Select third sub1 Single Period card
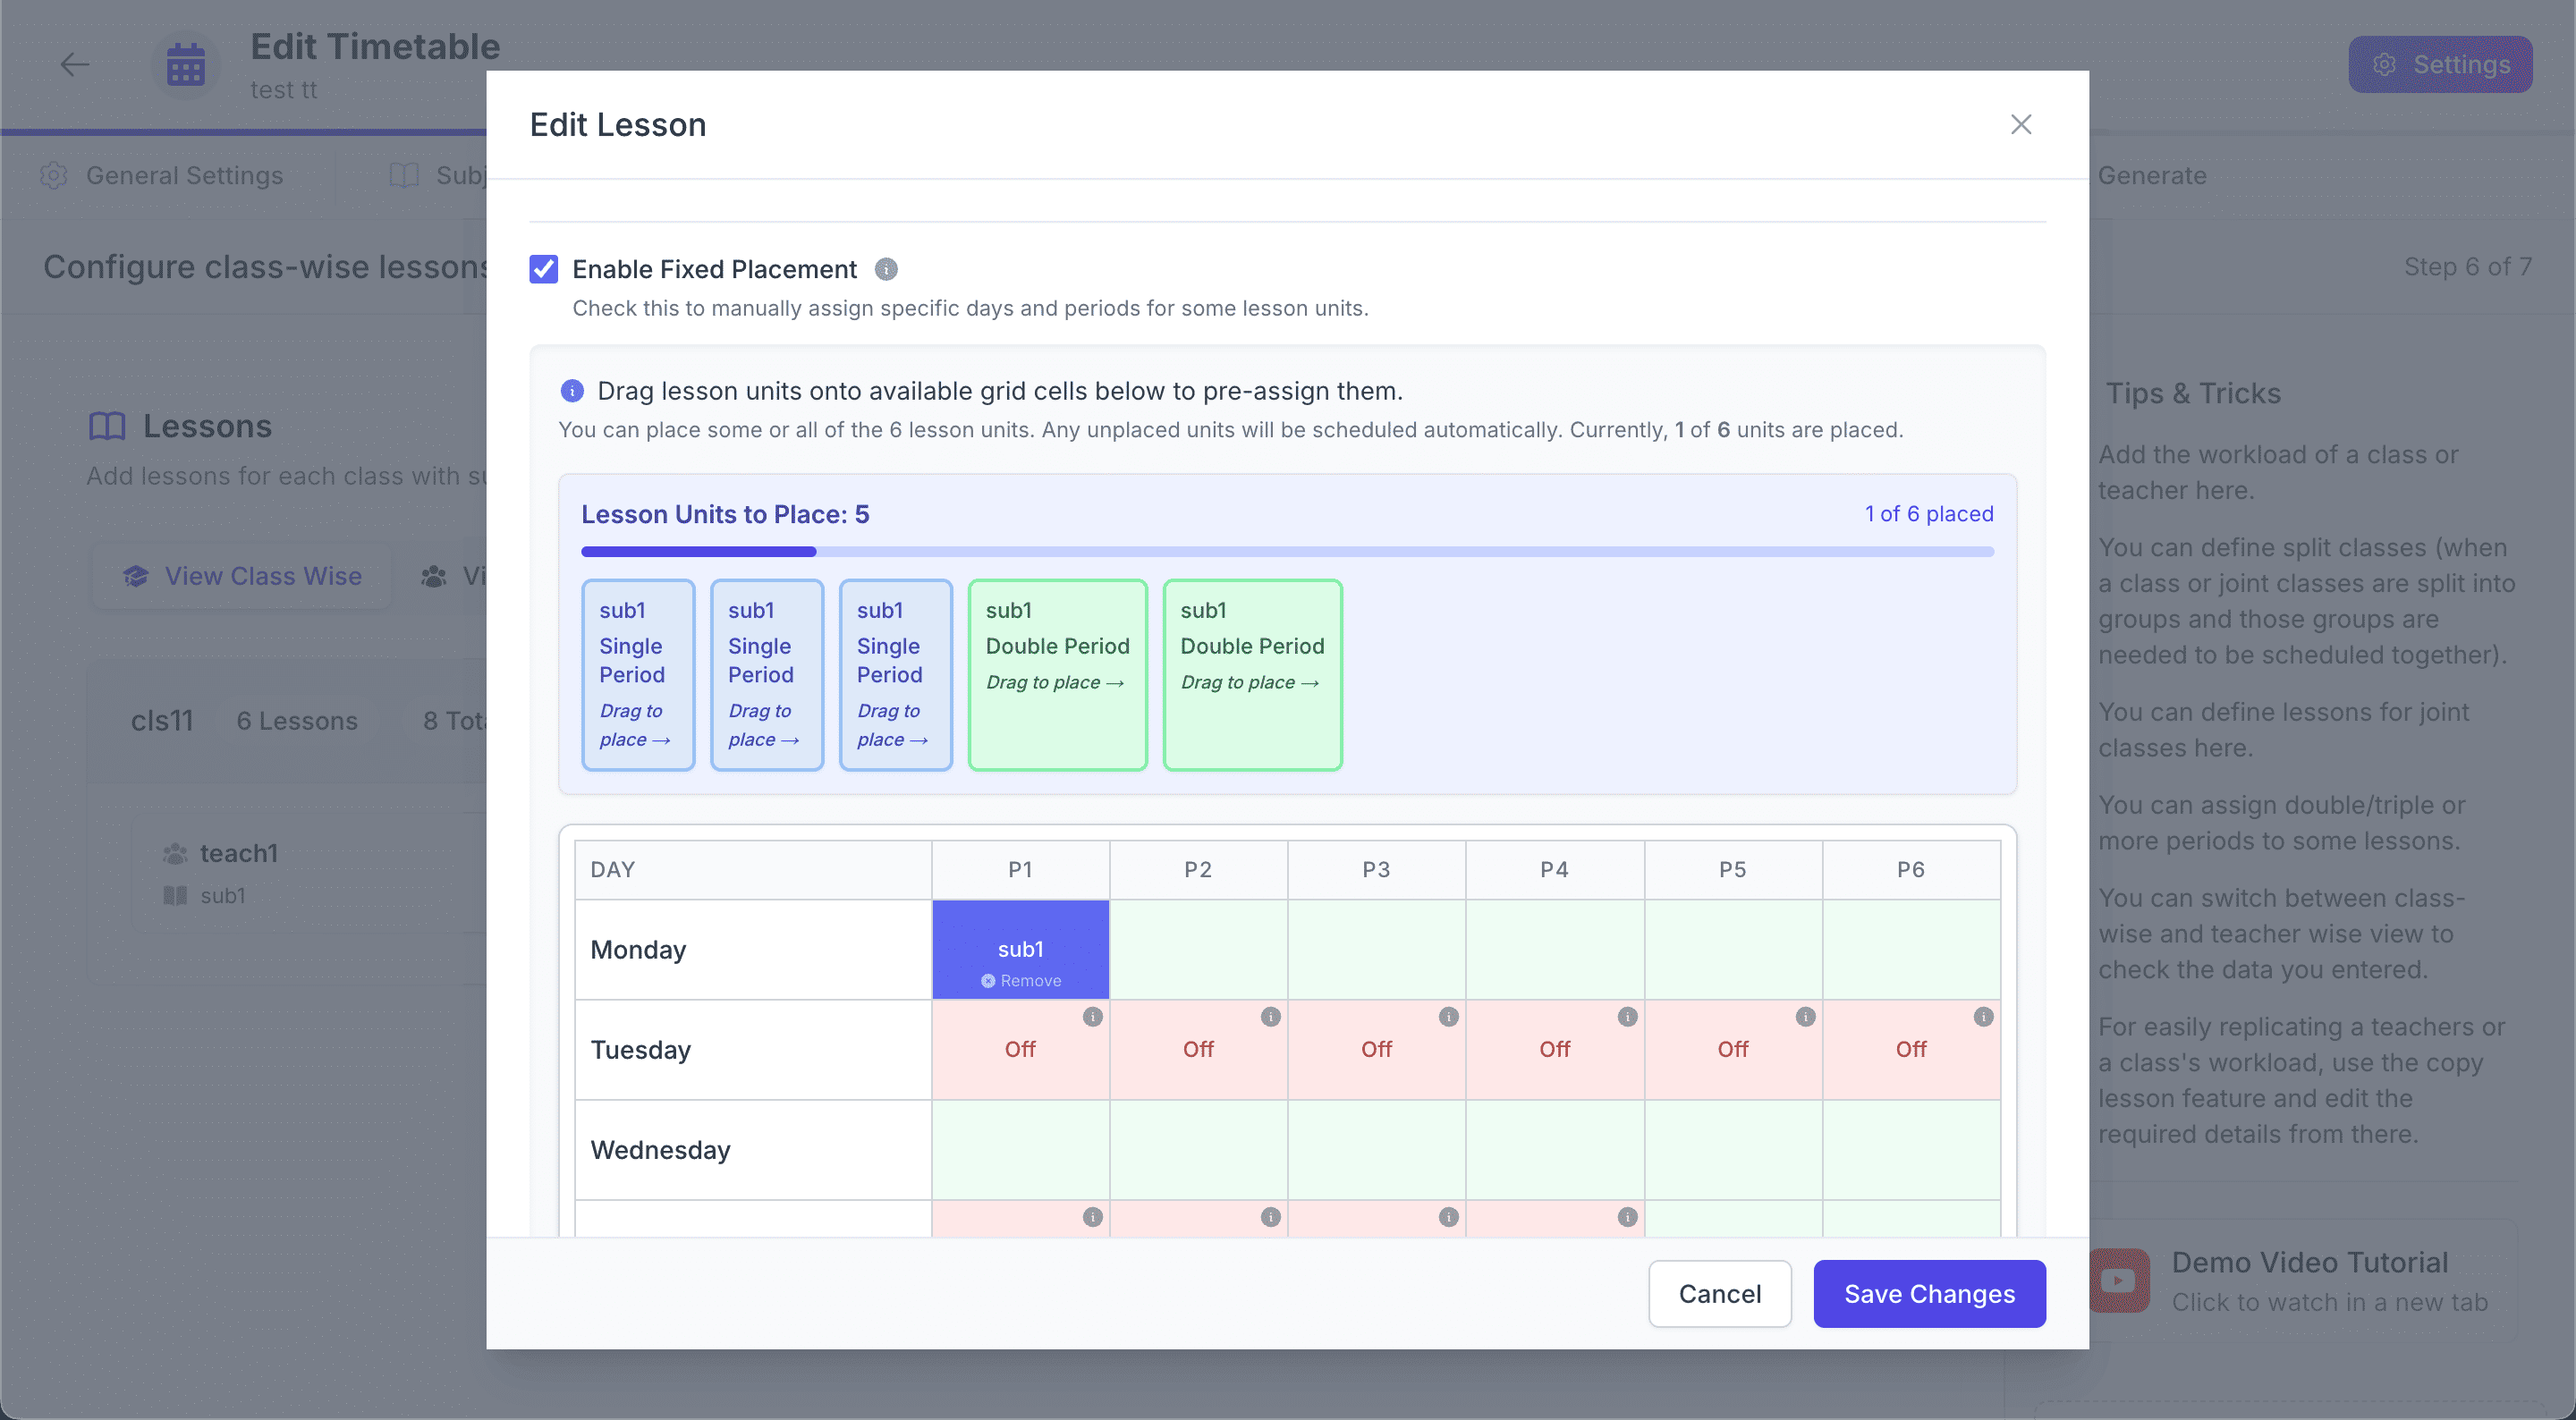The image size is (2576, 1420). 896,675
